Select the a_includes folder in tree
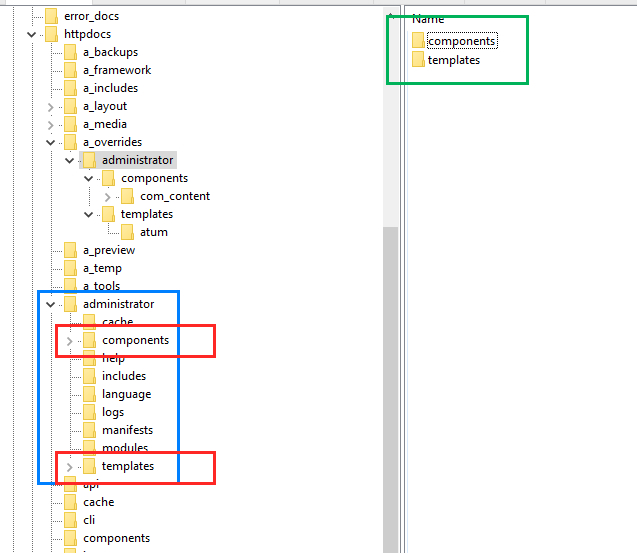Image resolution: width=637 pixels, height=553 pixels. (x=110, y=88)
